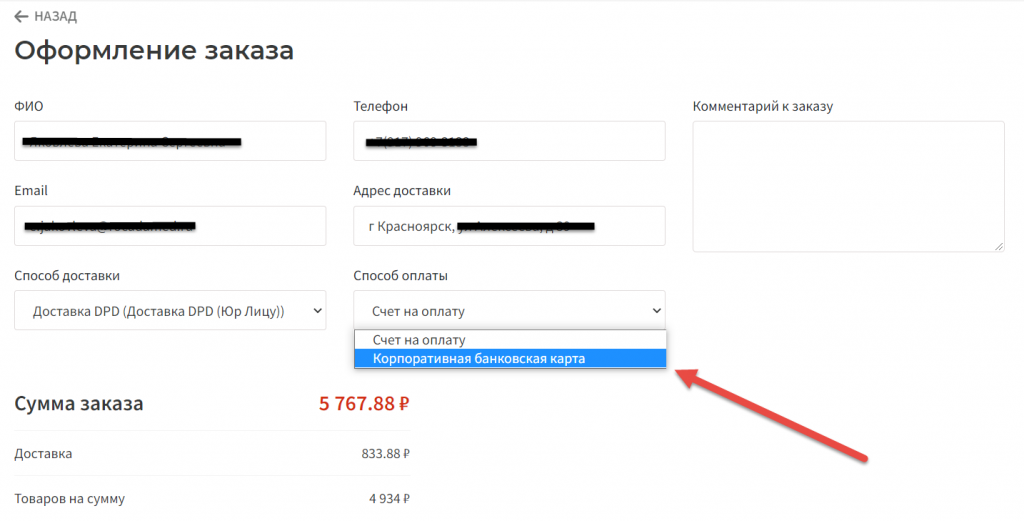Choose the Счет на оплату list option
This screenshot has height=521, width=1024.
[419, 340]
